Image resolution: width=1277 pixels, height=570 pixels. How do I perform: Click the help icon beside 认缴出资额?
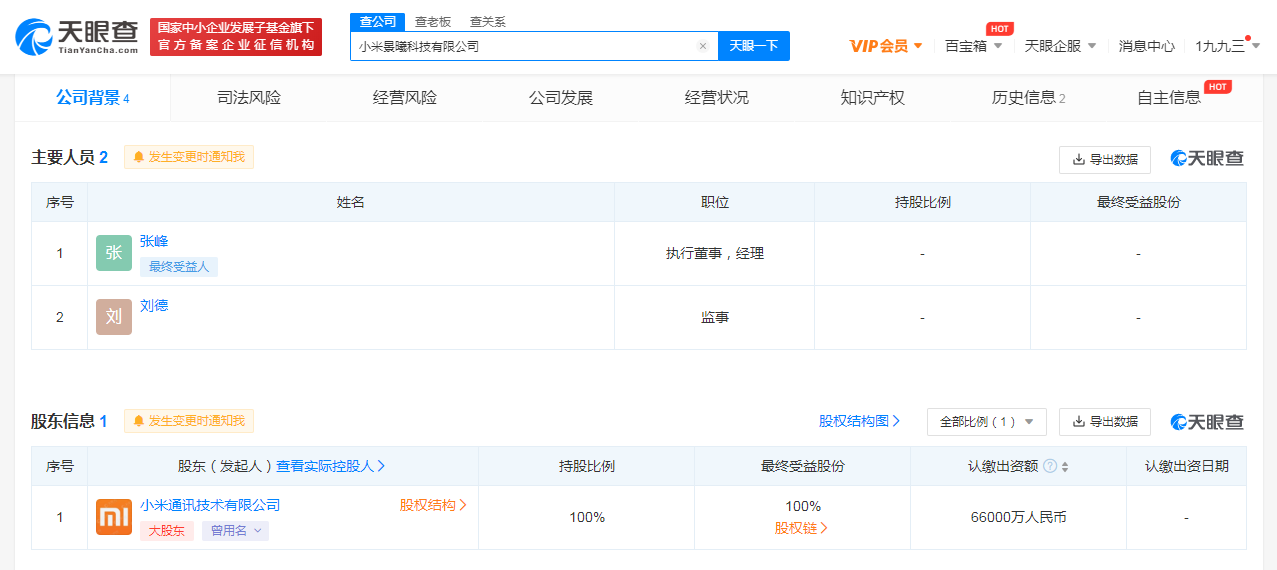point(1049,466)
